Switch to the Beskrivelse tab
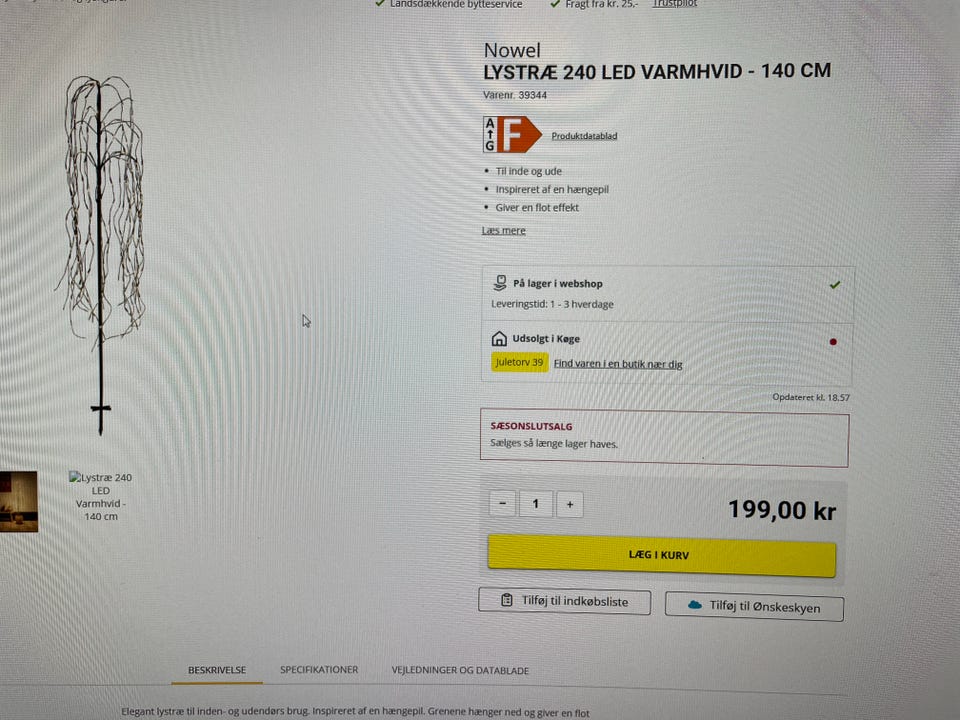Screen dimensions: 960x720 tap(217, 670)
